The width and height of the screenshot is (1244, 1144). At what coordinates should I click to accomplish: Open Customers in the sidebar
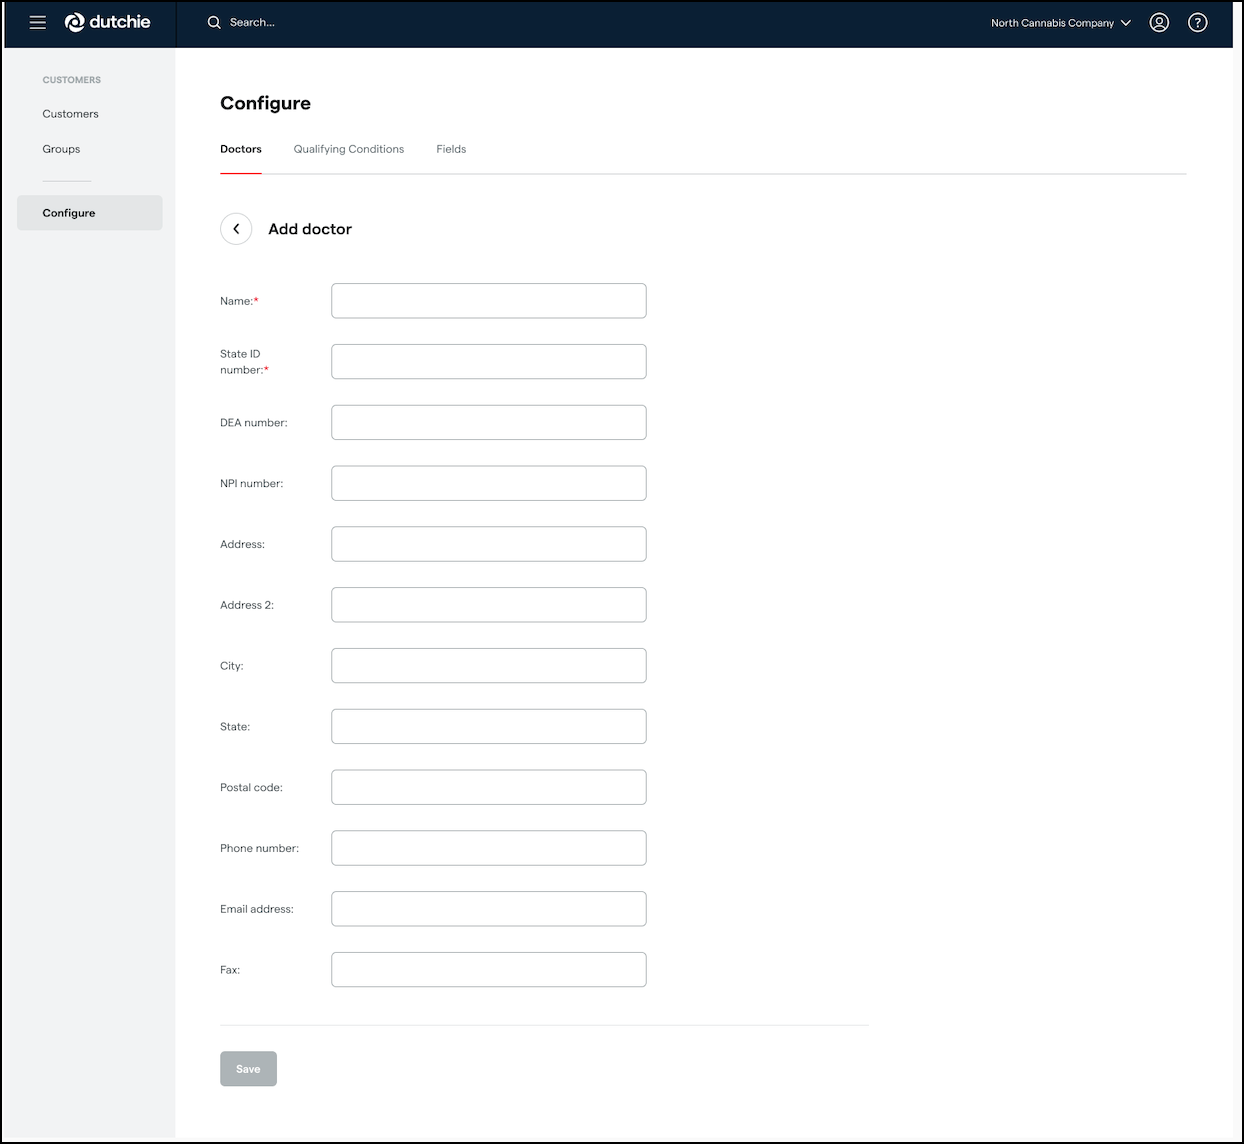pyautogui.click(x=70, y=114)
